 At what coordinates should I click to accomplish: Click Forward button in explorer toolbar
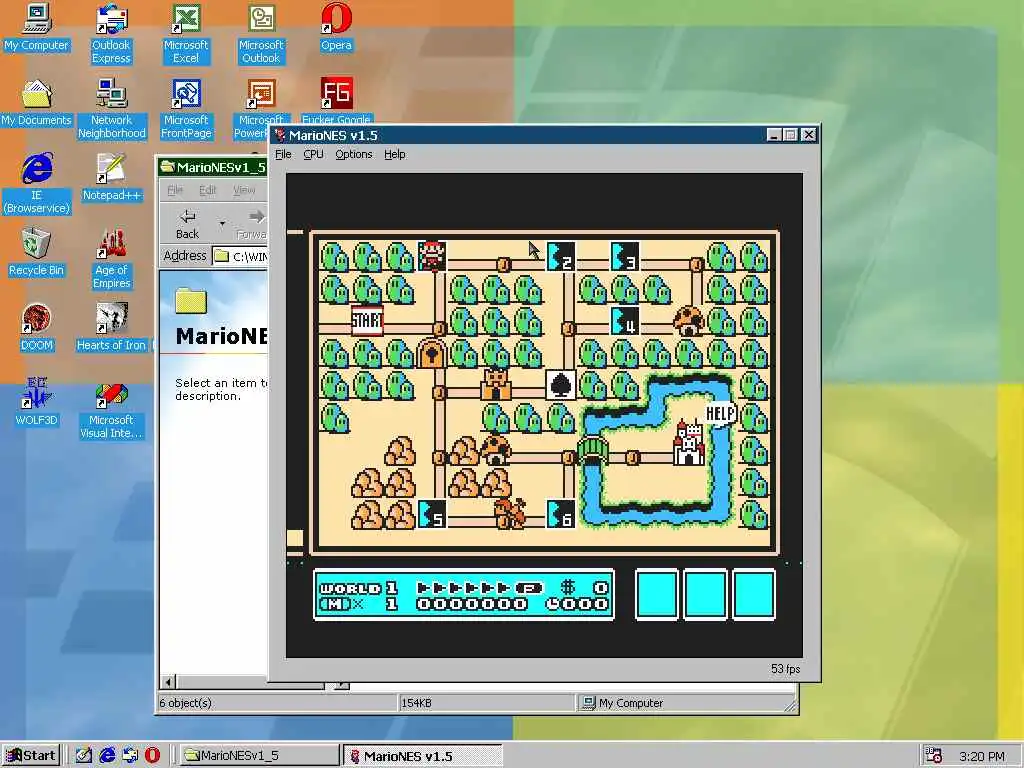click(x=251, y=224)
